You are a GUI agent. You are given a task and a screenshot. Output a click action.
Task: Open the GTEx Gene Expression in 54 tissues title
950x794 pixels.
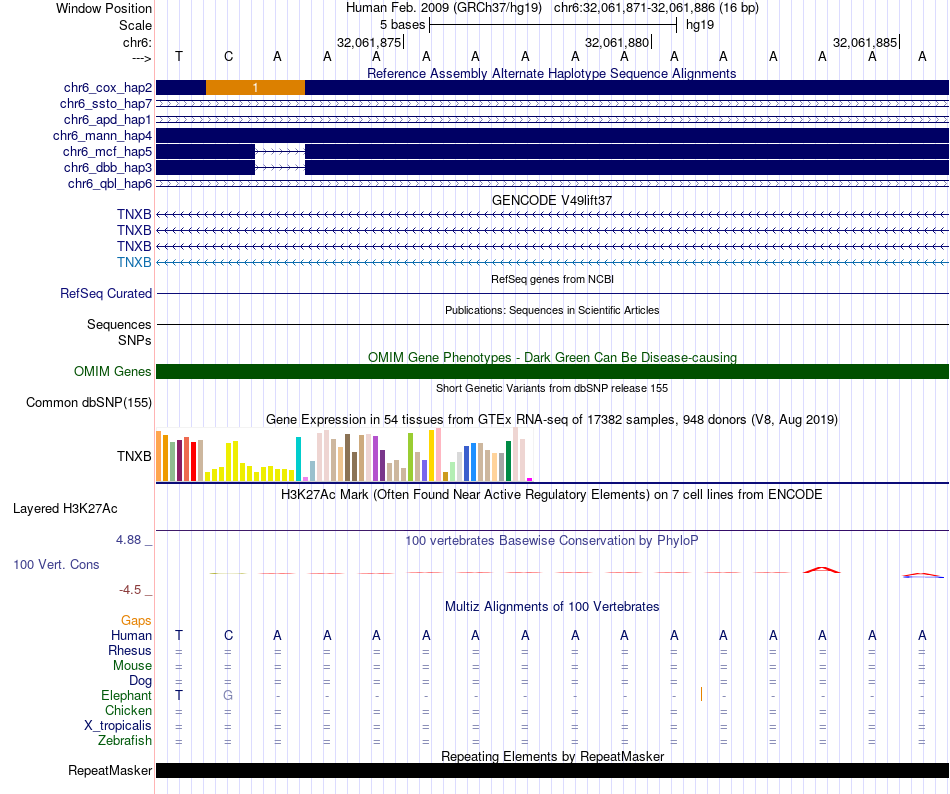click(x=552, y=419)
